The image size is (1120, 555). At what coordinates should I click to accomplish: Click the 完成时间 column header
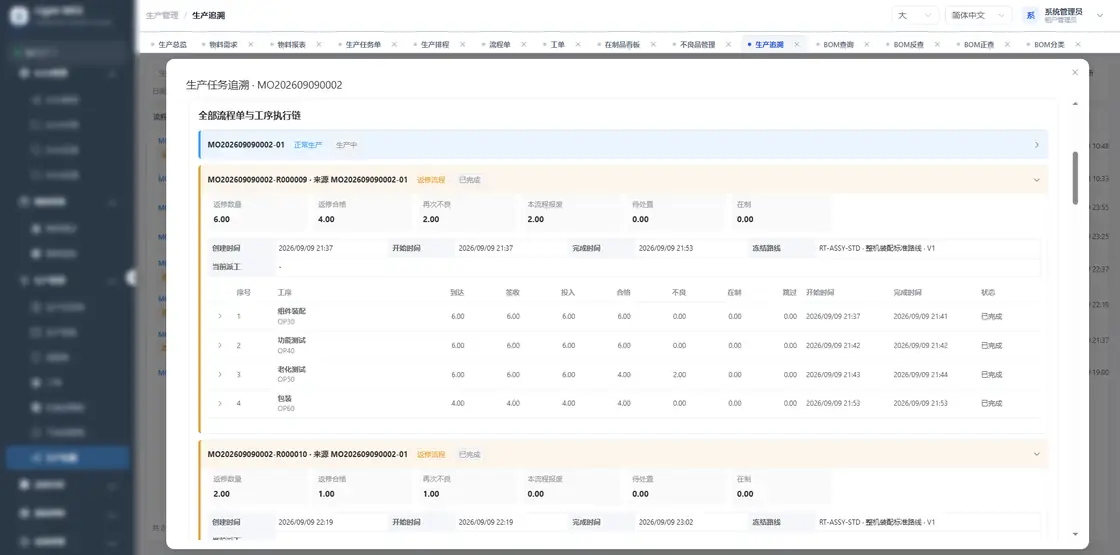point(907,293)
